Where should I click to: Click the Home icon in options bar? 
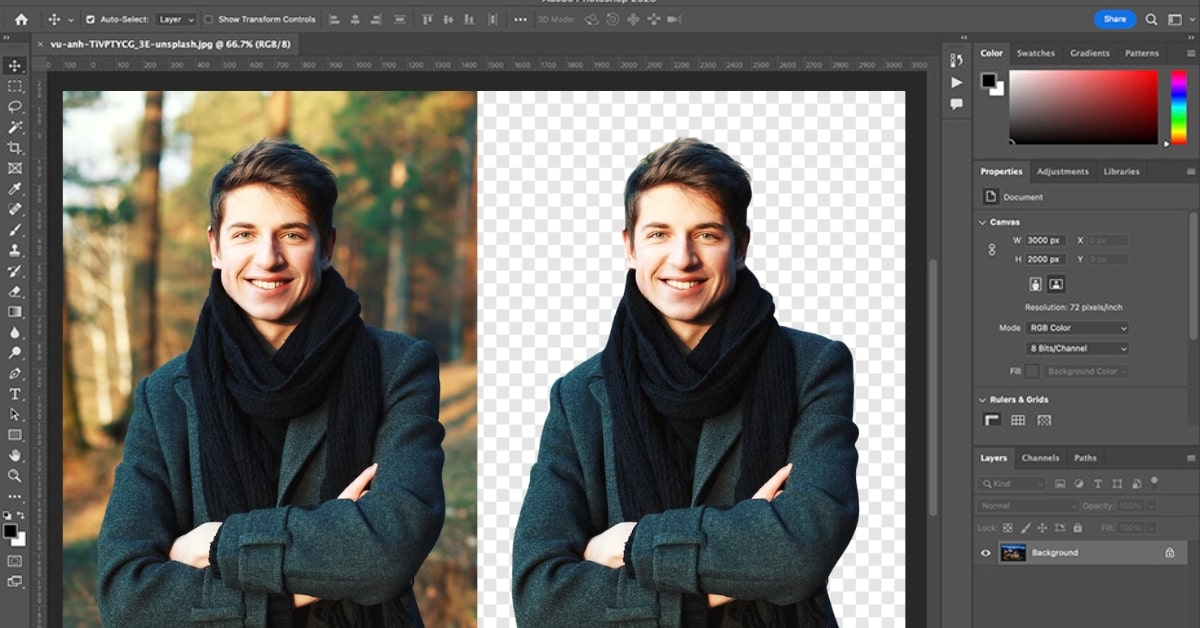[21, 19]
